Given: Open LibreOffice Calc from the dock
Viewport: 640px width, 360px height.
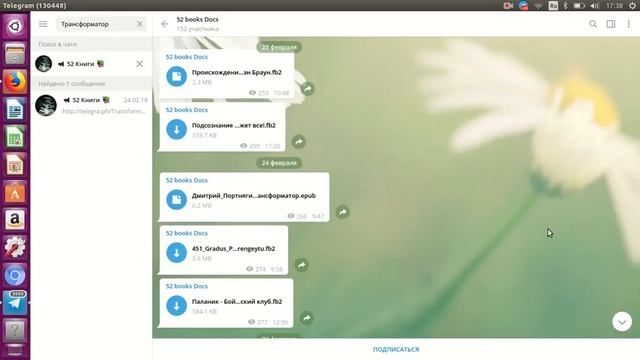Looking at the screenshot, I should point(15,137).
